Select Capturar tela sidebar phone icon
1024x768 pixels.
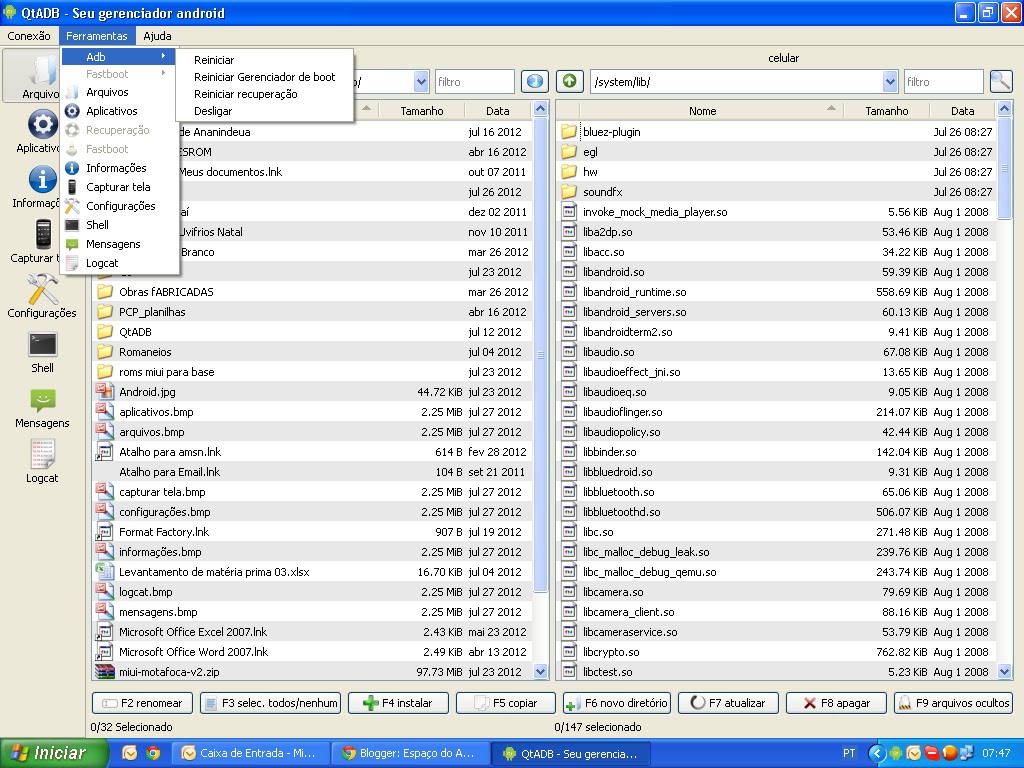pyautogui.click(x=43, y=234)
